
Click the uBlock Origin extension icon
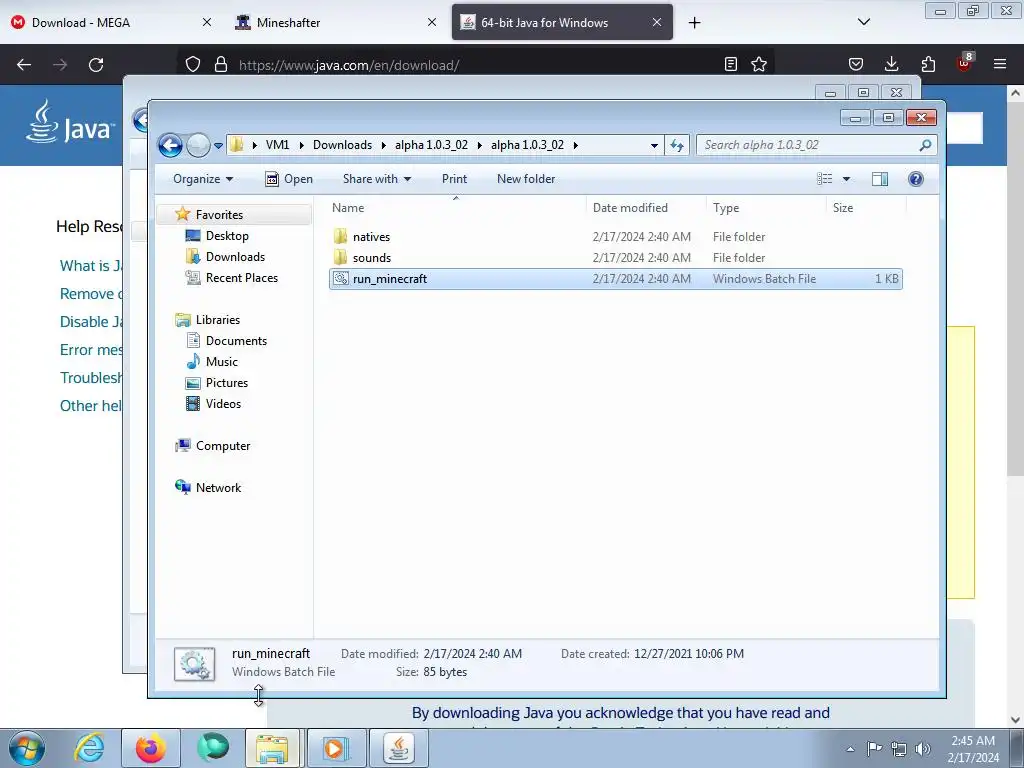[965, 63]
